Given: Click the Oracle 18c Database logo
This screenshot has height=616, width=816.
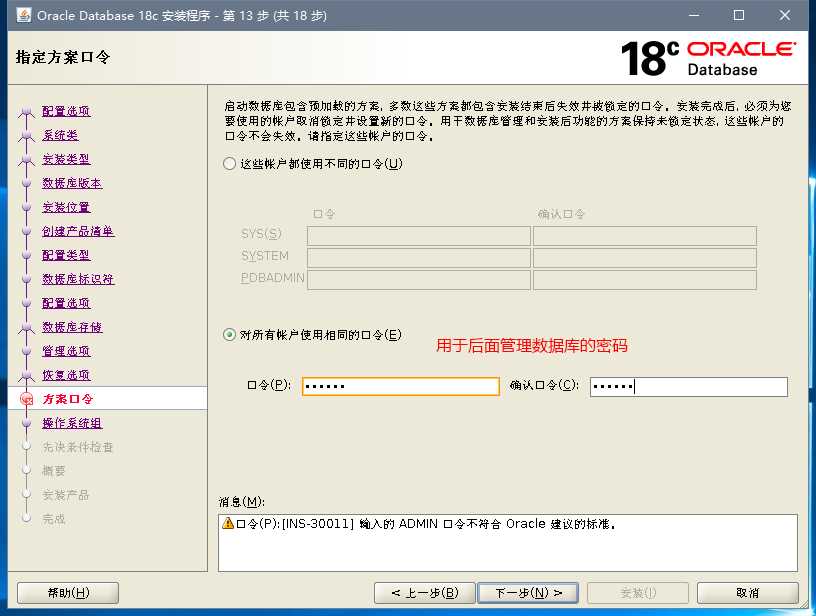Looking at the screenshot, I should (708, 58).
